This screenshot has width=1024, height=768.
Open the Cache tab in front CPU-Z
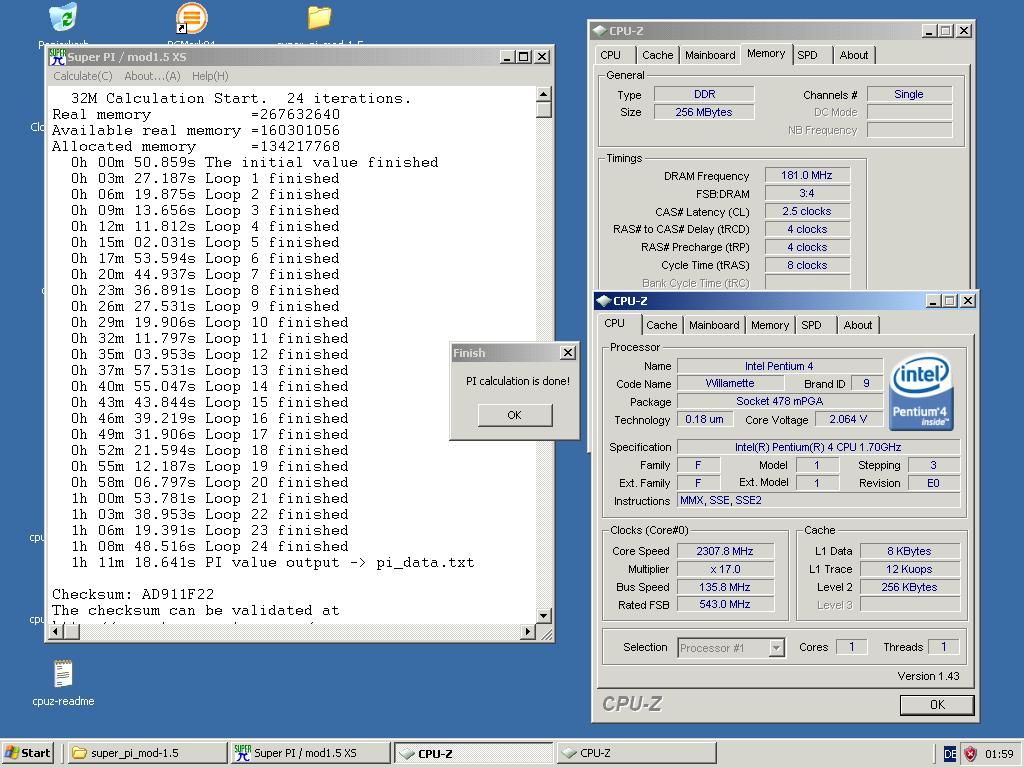click(x=662, y=325)
